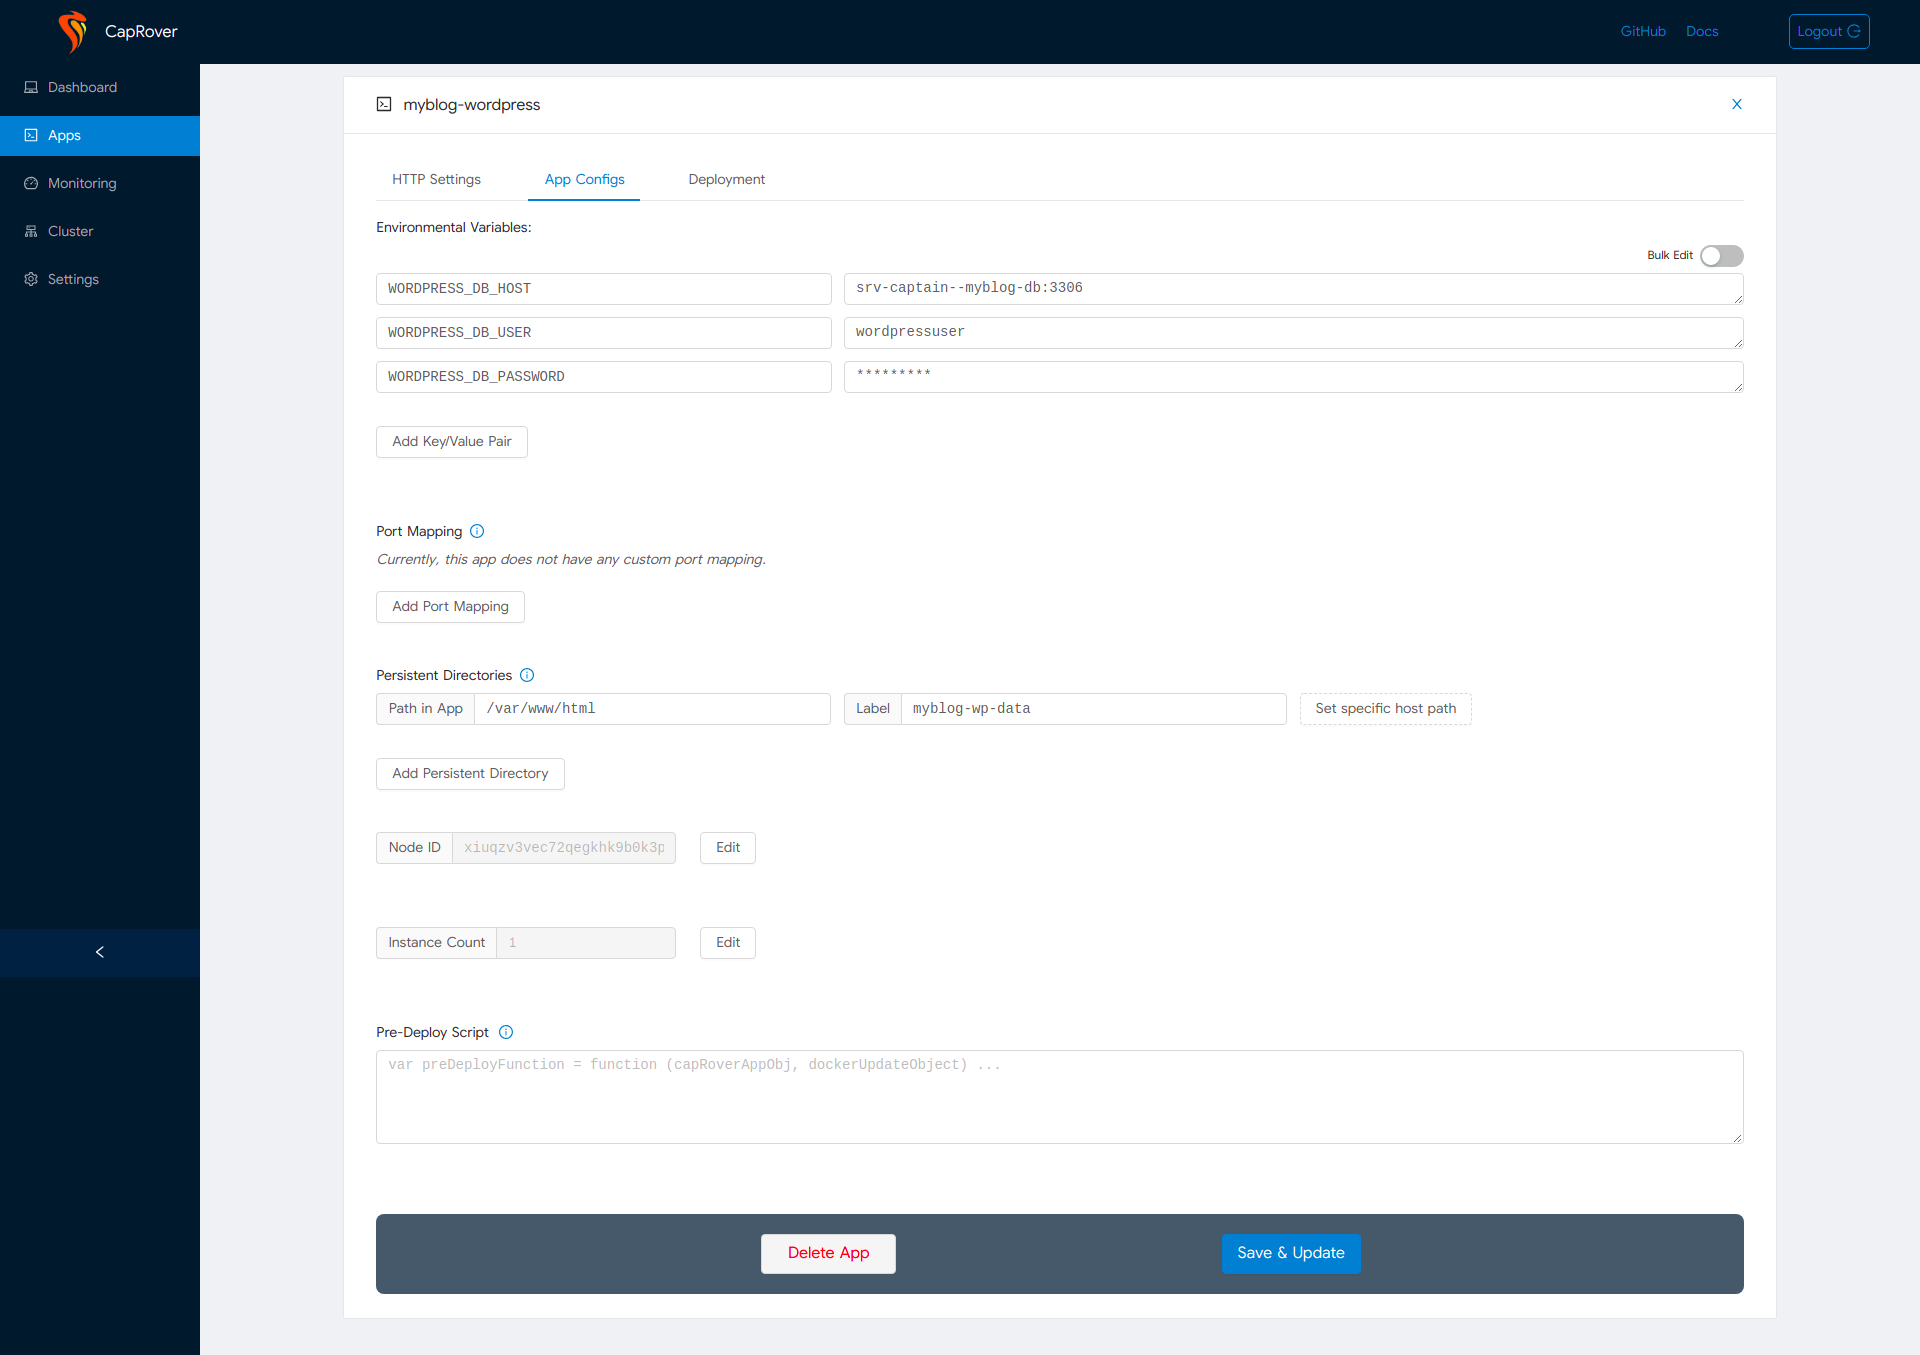The width and height of the screenshot is (1920, 1355).
Task: Switch to the Deployment tab
Action: tap(726, 179)
